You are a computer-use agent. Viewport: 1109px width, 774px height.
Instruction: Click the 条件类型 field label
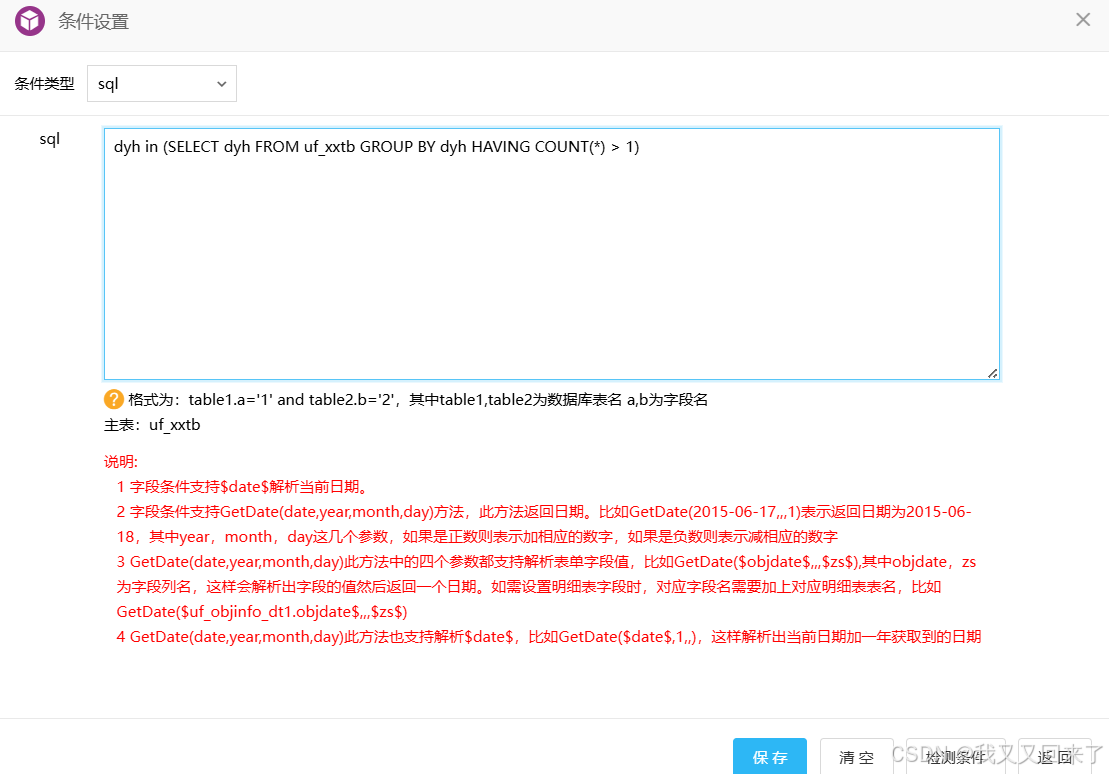coord(44,84)
